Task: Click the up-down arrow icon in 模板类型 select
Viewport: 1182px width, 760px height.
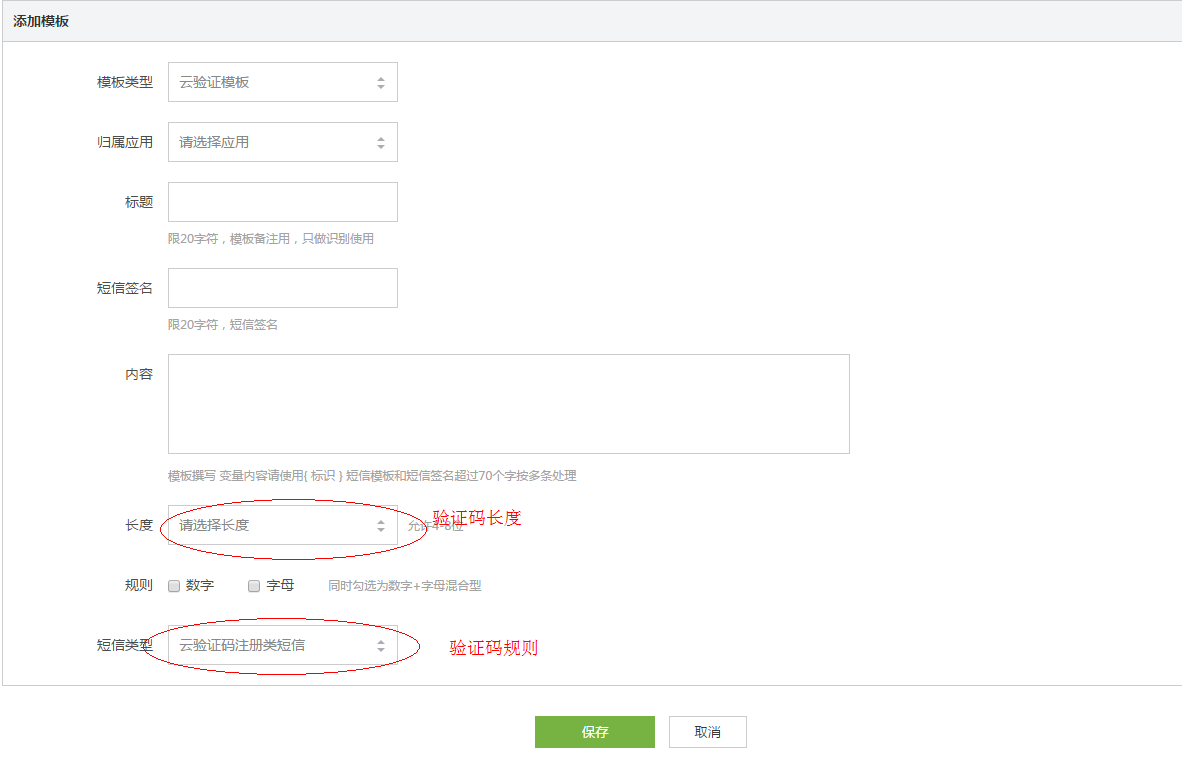Action: (x=380, y=83)
